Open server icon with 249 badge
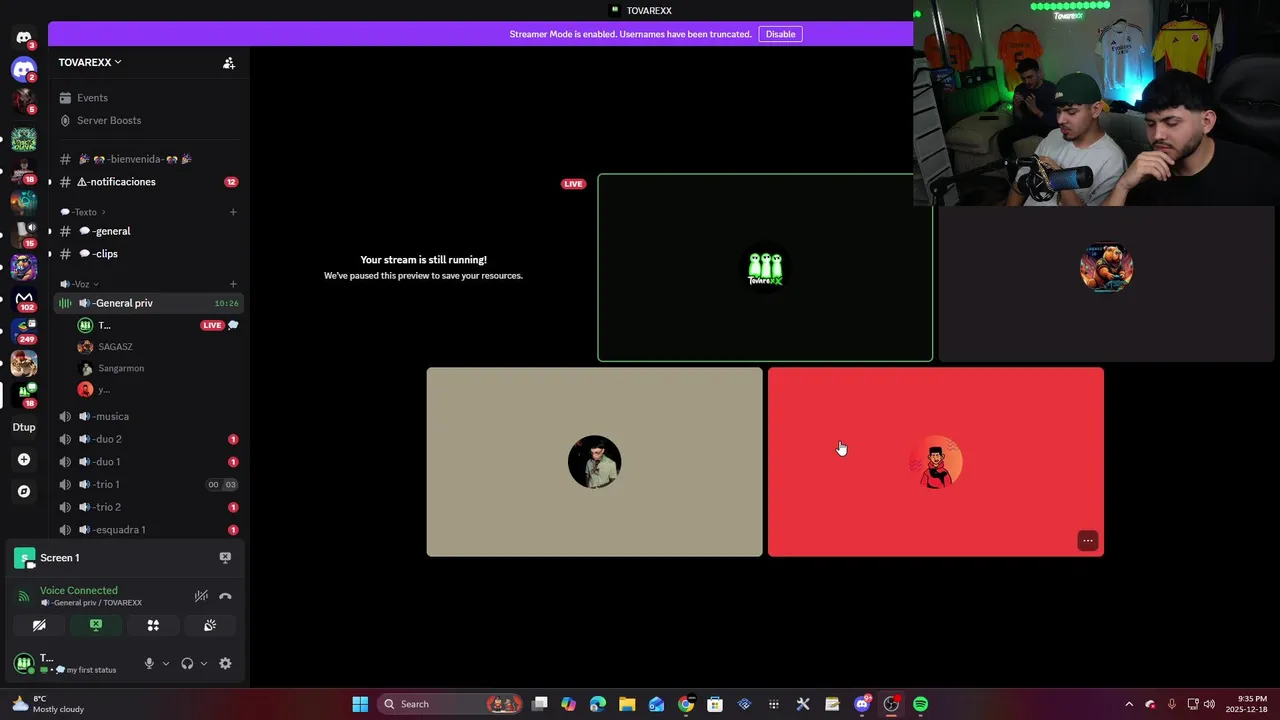The height and width of the screenshot is (720, 1280). [24, 331]
